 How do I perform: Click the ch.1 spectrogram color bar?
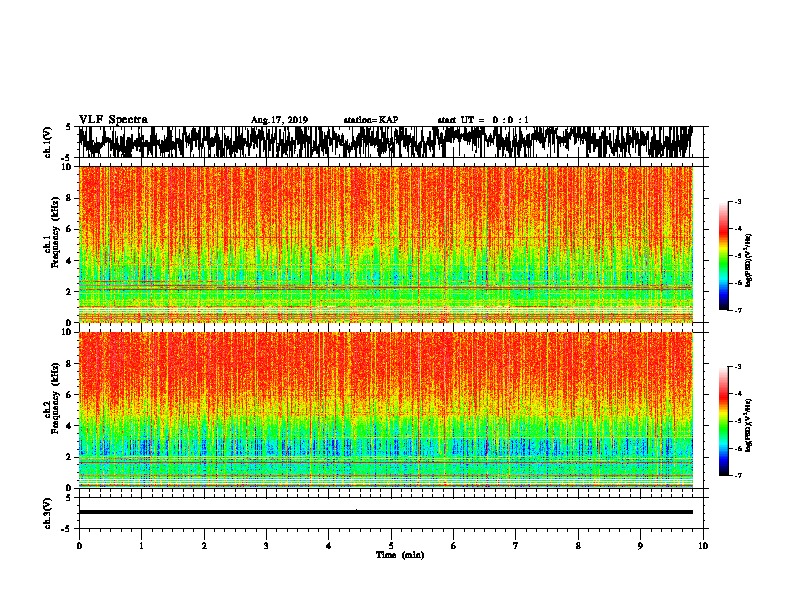pyautogui.click(x=723, y=256)
